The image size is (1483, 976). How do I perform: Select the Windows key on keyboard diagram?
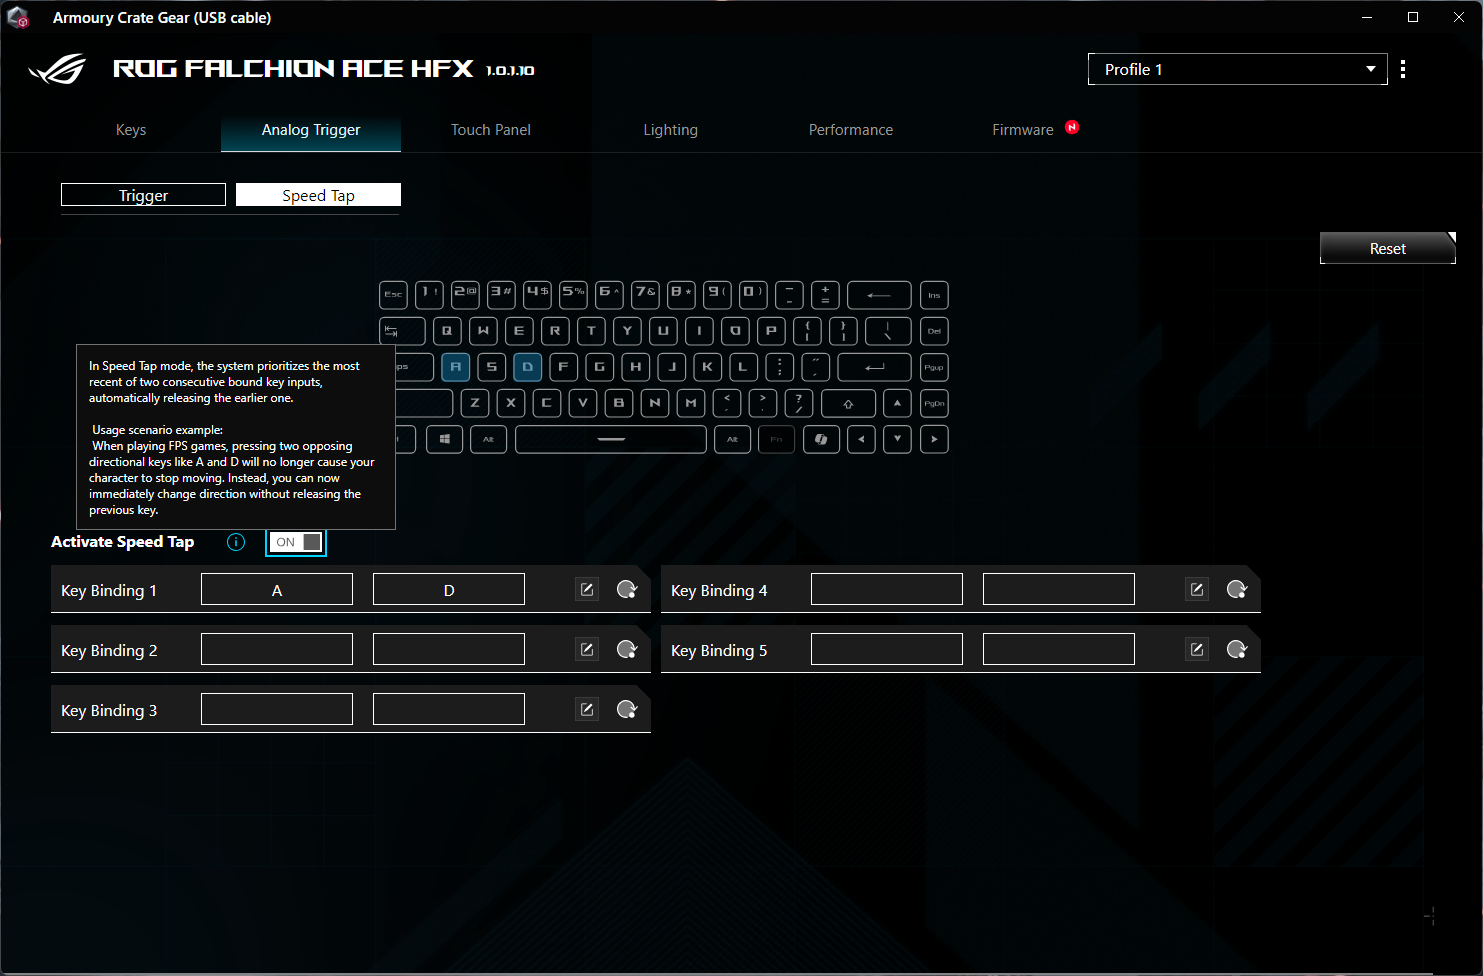coord(445,439)
